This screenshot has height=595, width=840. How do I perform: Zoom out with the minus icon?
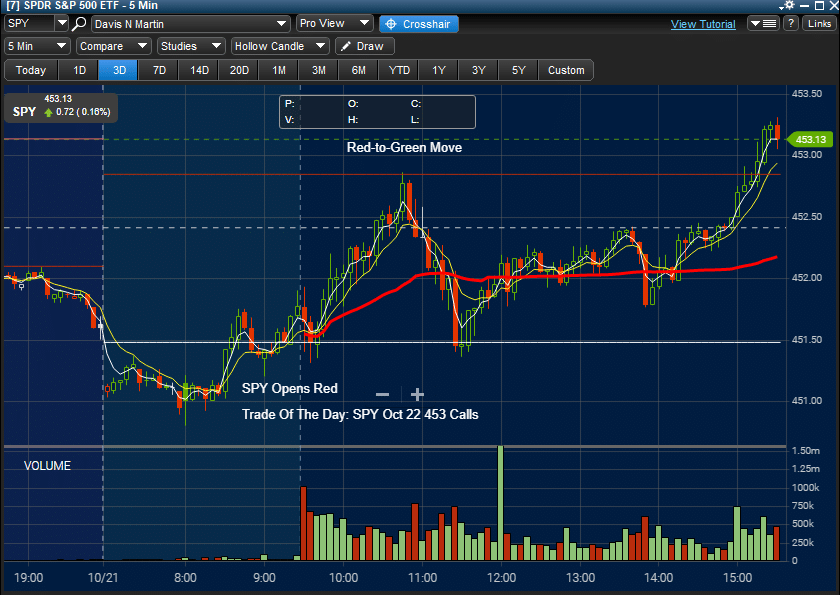click(x=382, y=395)
